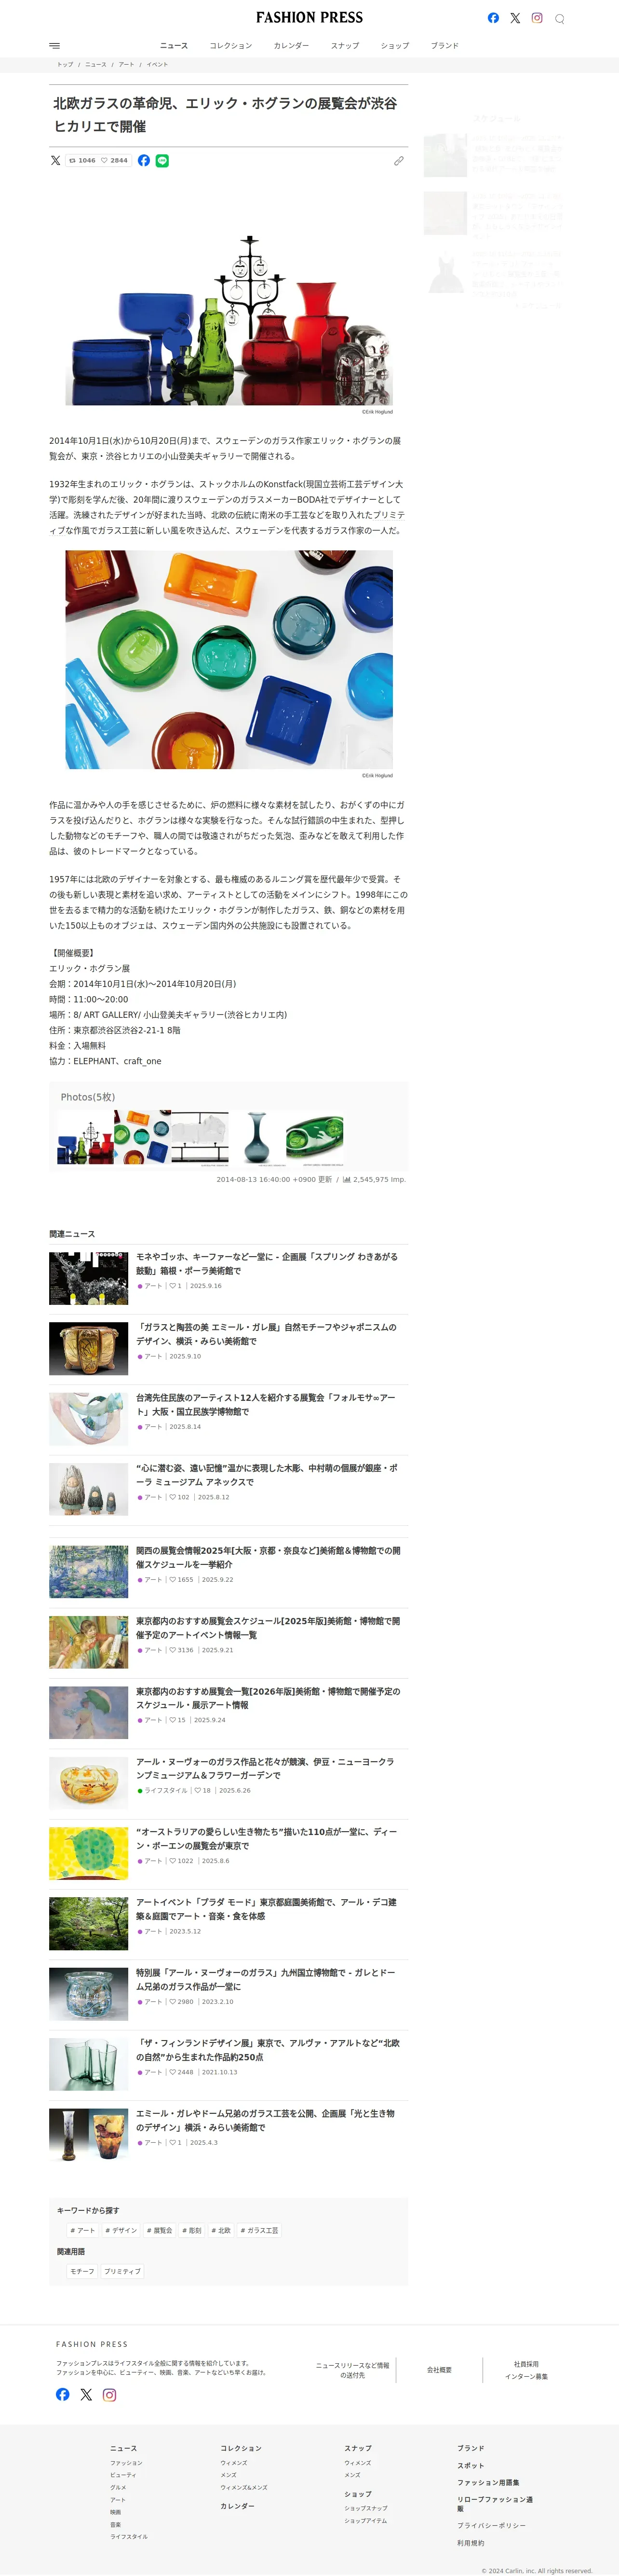Open the Instagram icon in the top header
Screen dimensions: 619x2576
[x=537, y=18]
